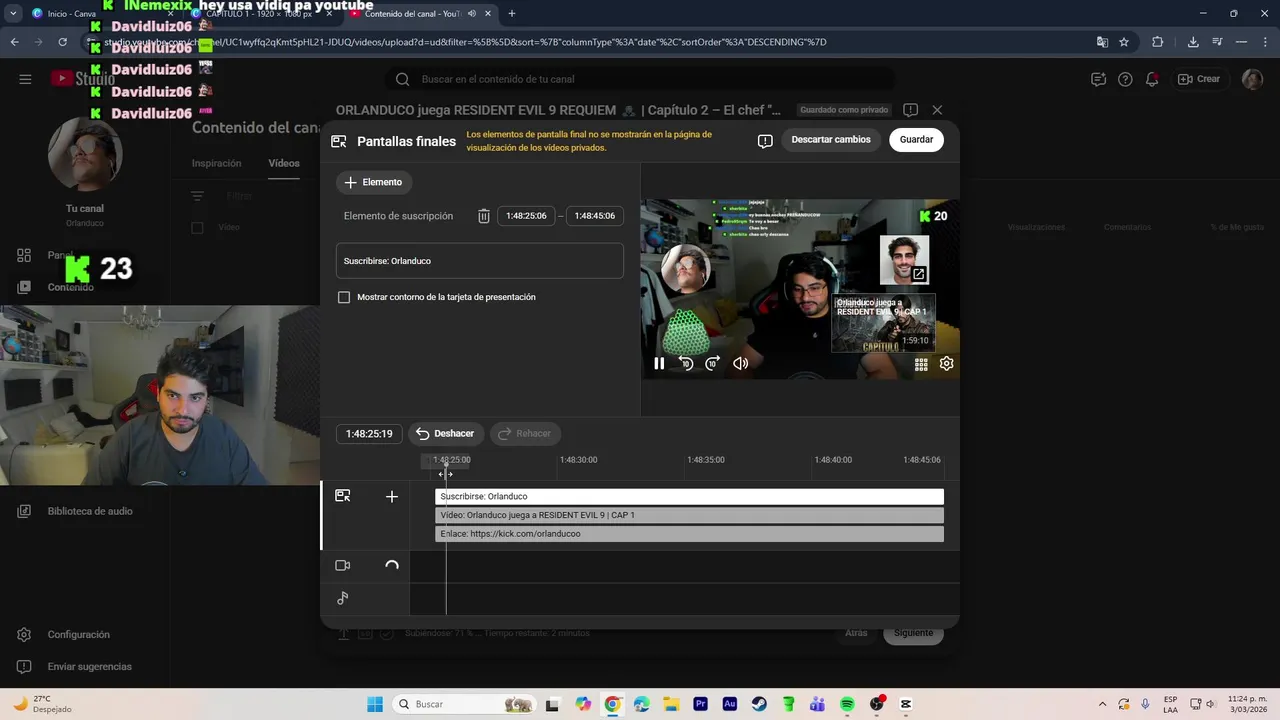Reload the page
Image resolution: width=1280 pixels, height=720 pixels.
pos(62,42)
